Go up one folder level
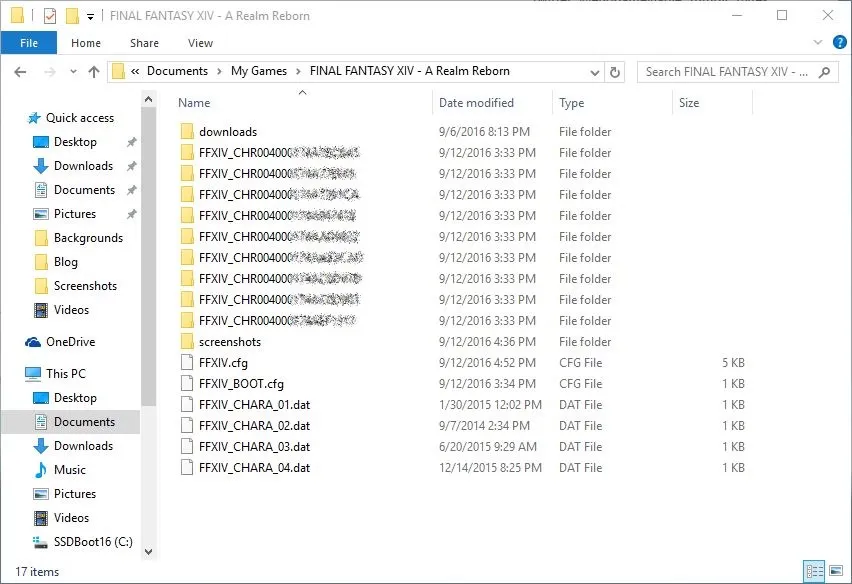The height and width of the screenshot is (584, 852). tap(94, 72)
